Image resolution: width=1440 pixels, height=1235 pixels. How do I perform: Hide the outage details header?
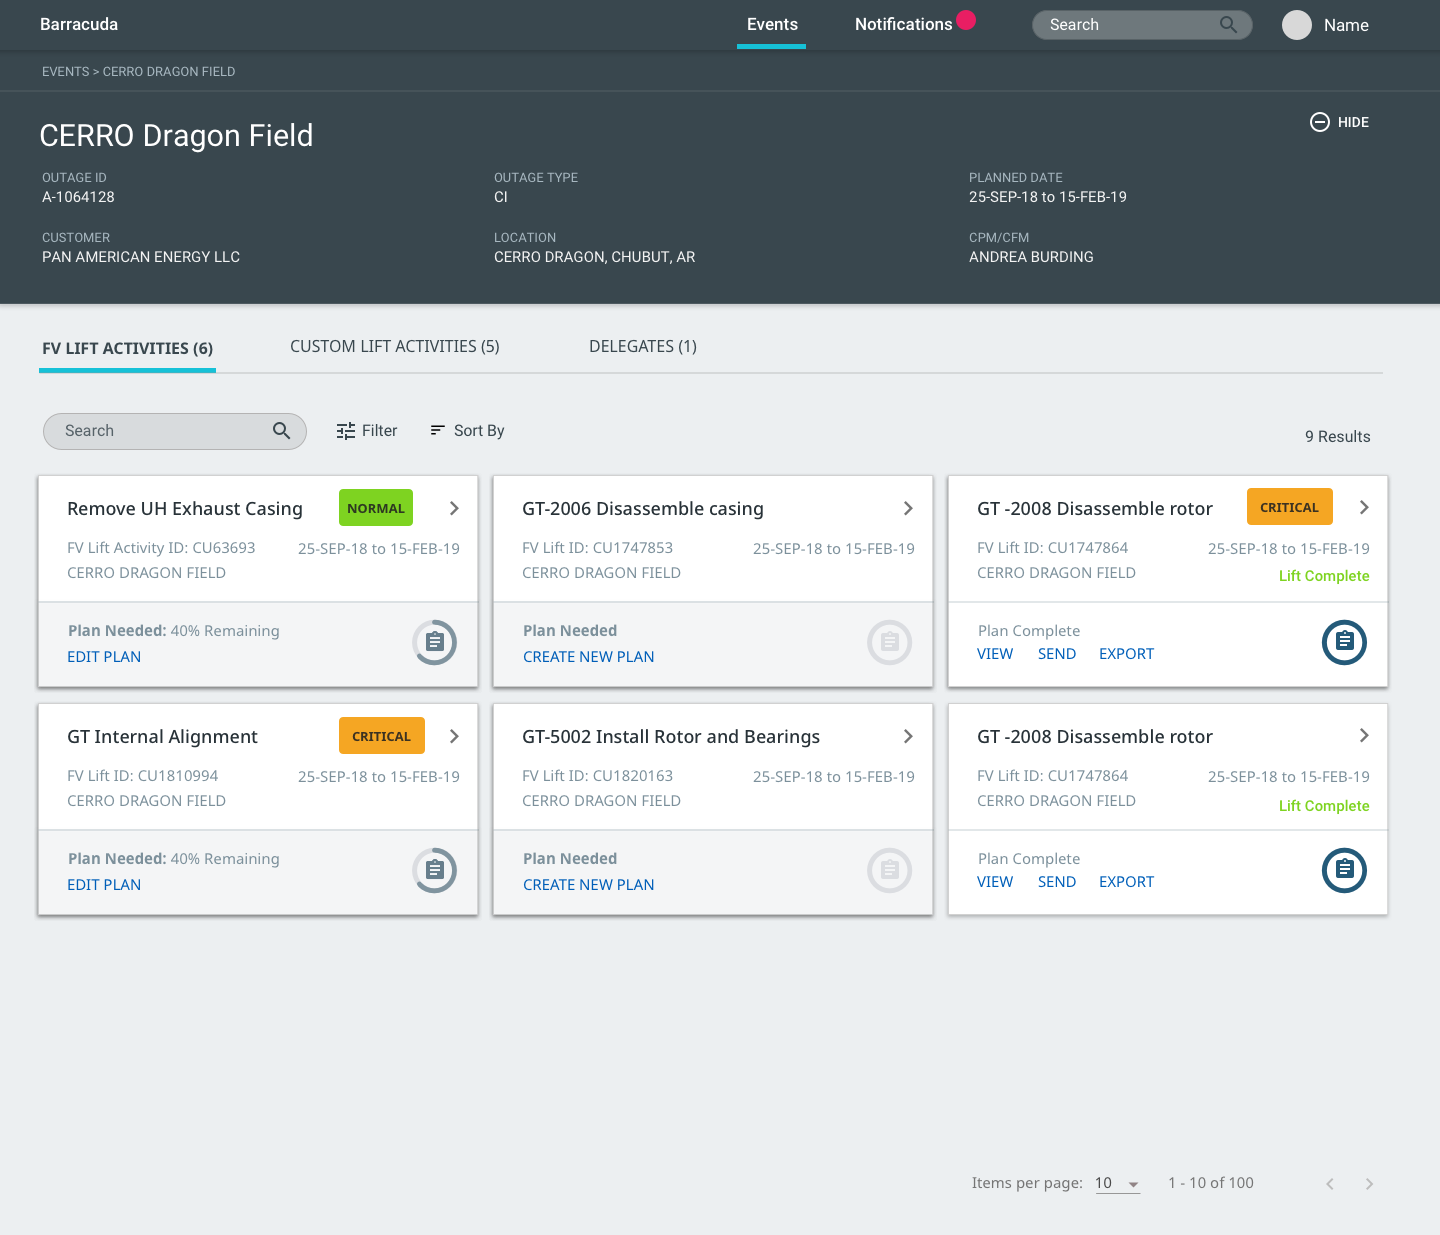(x=1340, y=122)
